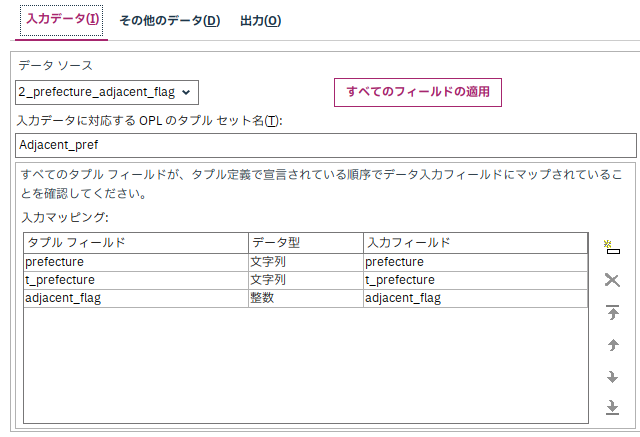Focus the OPL tuple set name field Adjacent_pref
This screenshot has width=640, height=437.
pyautogui.click(x=326, y=145)
